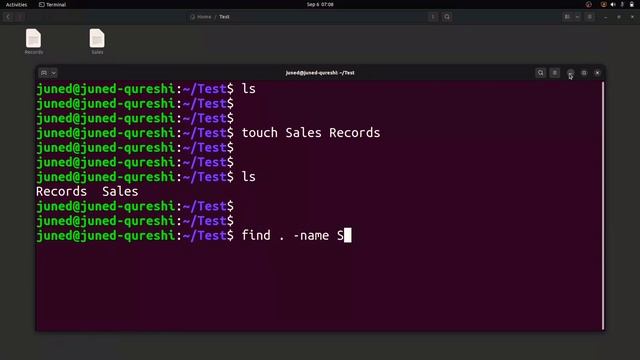Open the Terminal app menu in top bar
The height and width of the screenshot is (360, 640).
tap(52, 4)
